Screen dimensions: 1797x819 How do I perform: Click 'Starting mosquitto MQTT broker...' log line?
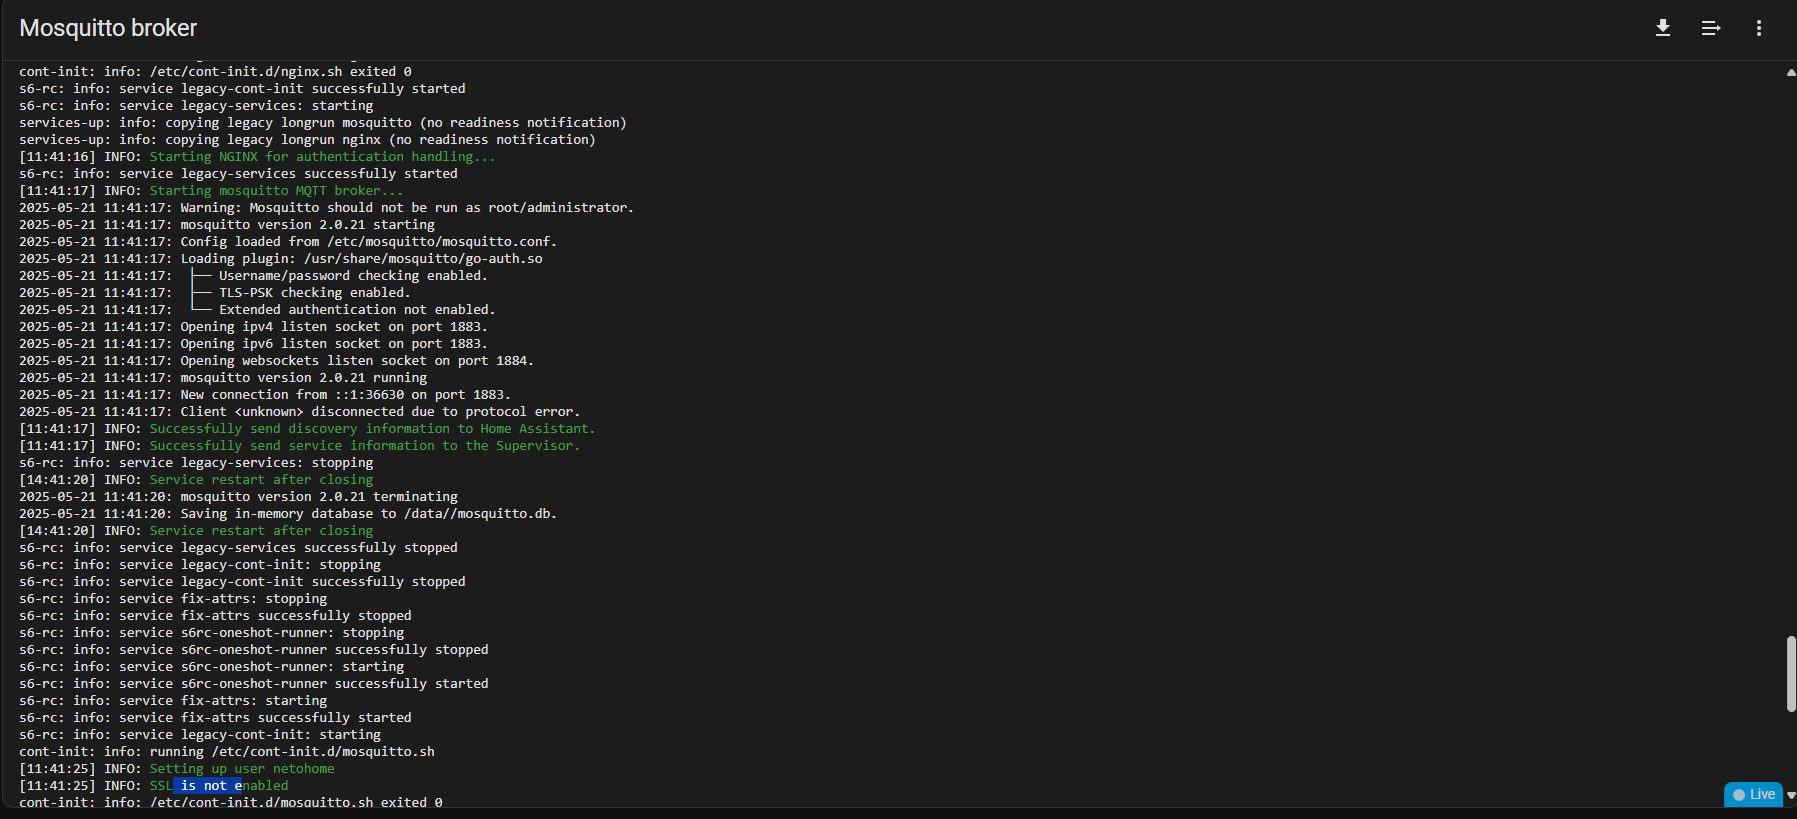pos(211,190)
